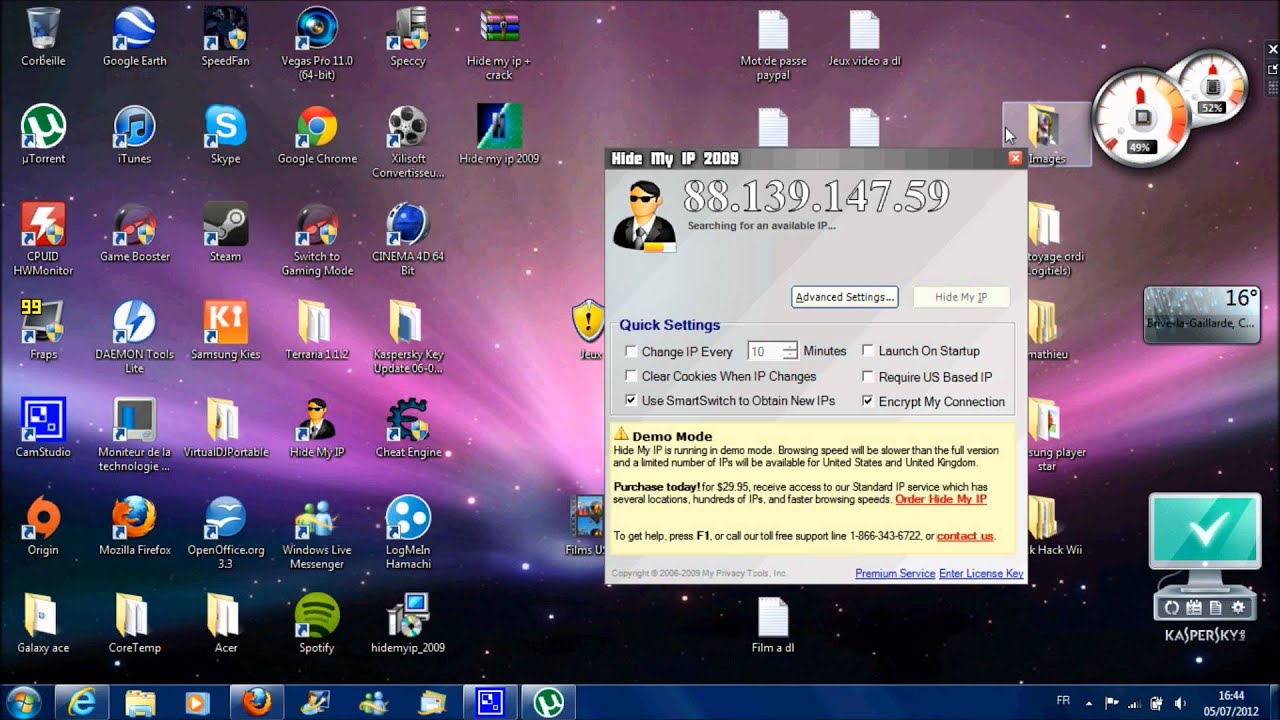Select the hidemyip_2009 installer icon
This screenshot has height=720, width=1280.
(x=408, y=625)
